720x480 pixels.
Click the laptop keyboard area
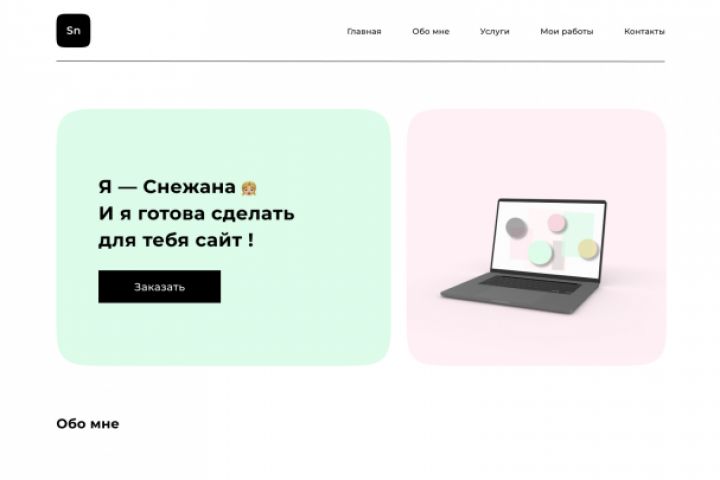pyautogui.click(x=530, y=285)
